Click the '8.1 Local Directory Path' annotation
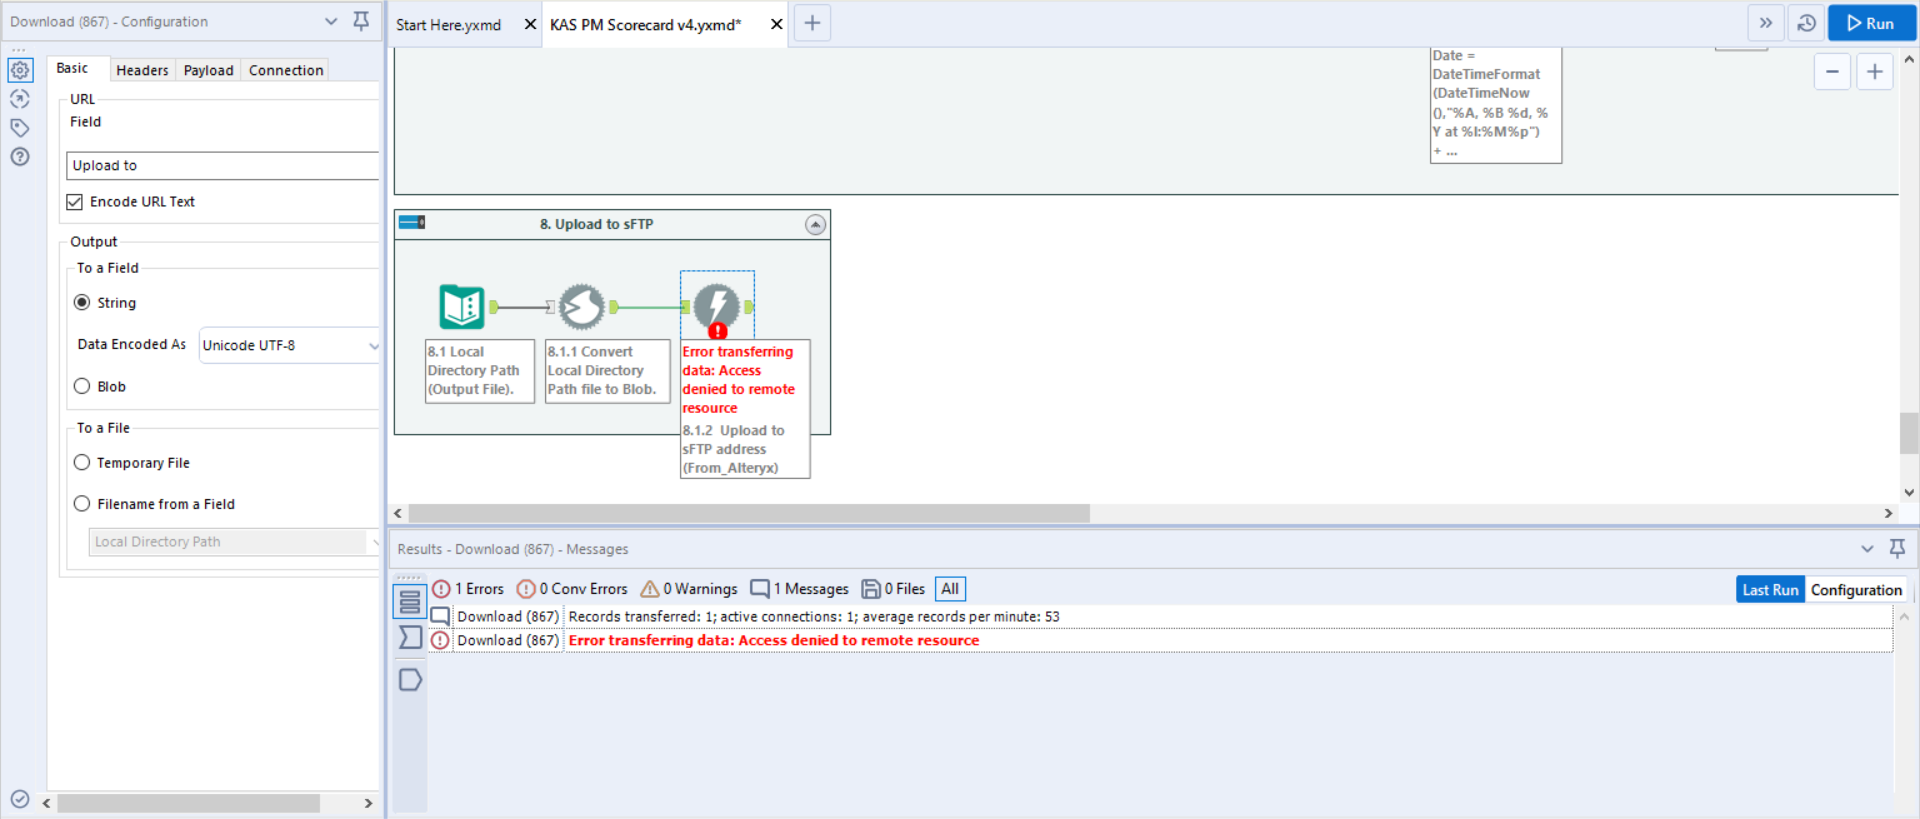 pos(480,371)
